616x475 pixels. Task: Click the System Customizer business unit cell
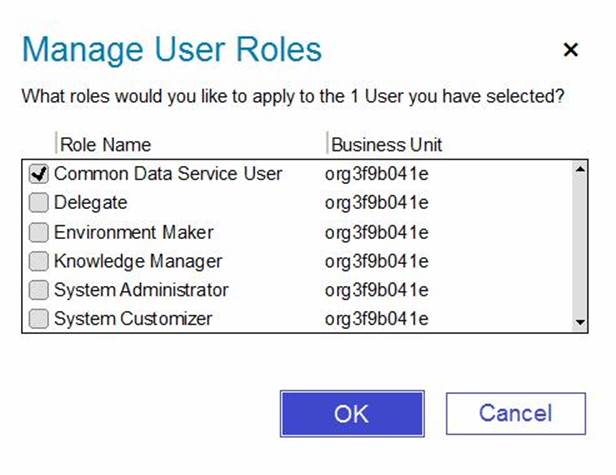click(x=377, y=320)
